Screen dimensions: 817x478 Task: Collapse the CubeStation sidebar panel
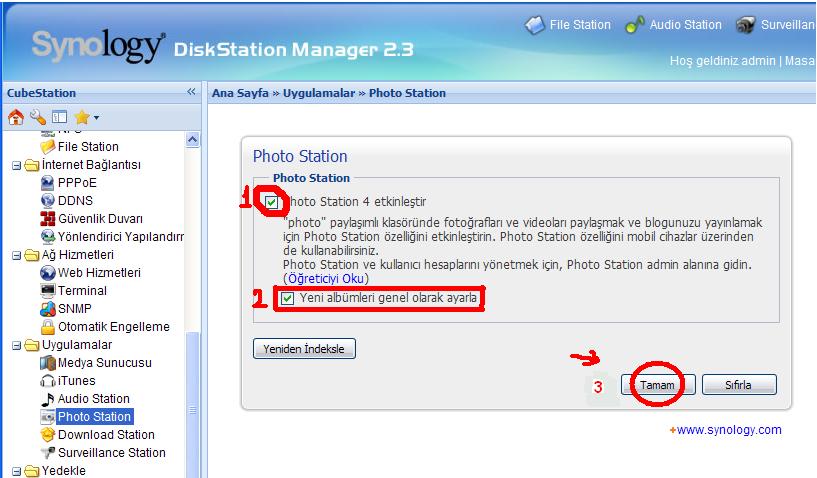click(191, 92)
